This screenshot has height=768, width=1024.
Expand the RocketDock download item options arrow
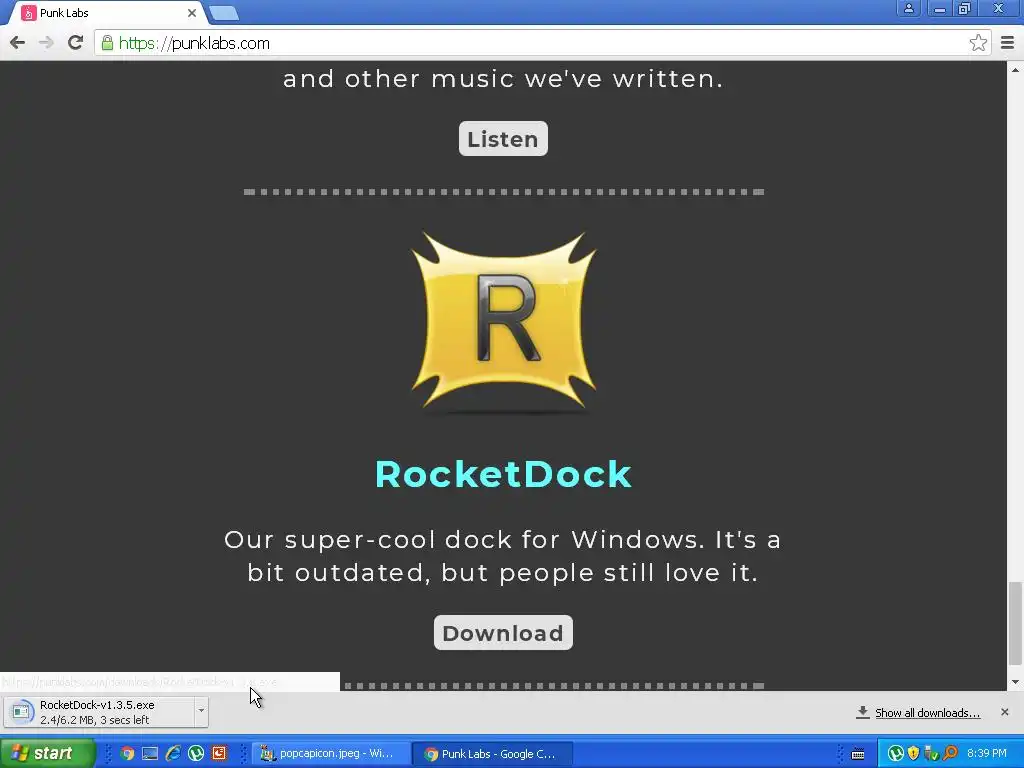point(201,711)
